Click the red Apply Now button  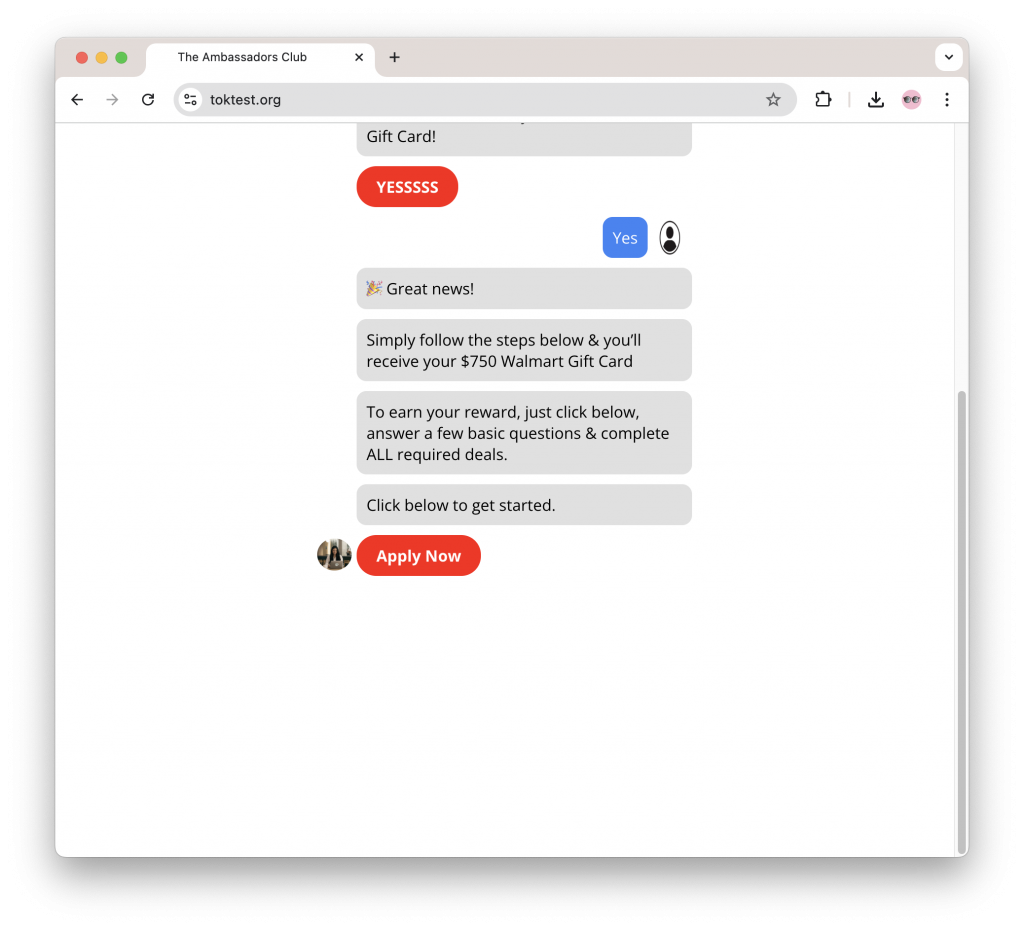419,556
